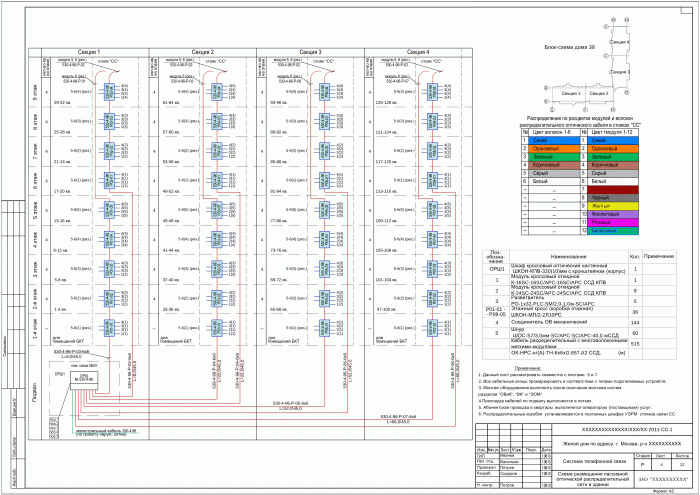The image size is (700, 495).
Task: Click 'Секция 4' in the block diagram
Action: tap(619, 42)
